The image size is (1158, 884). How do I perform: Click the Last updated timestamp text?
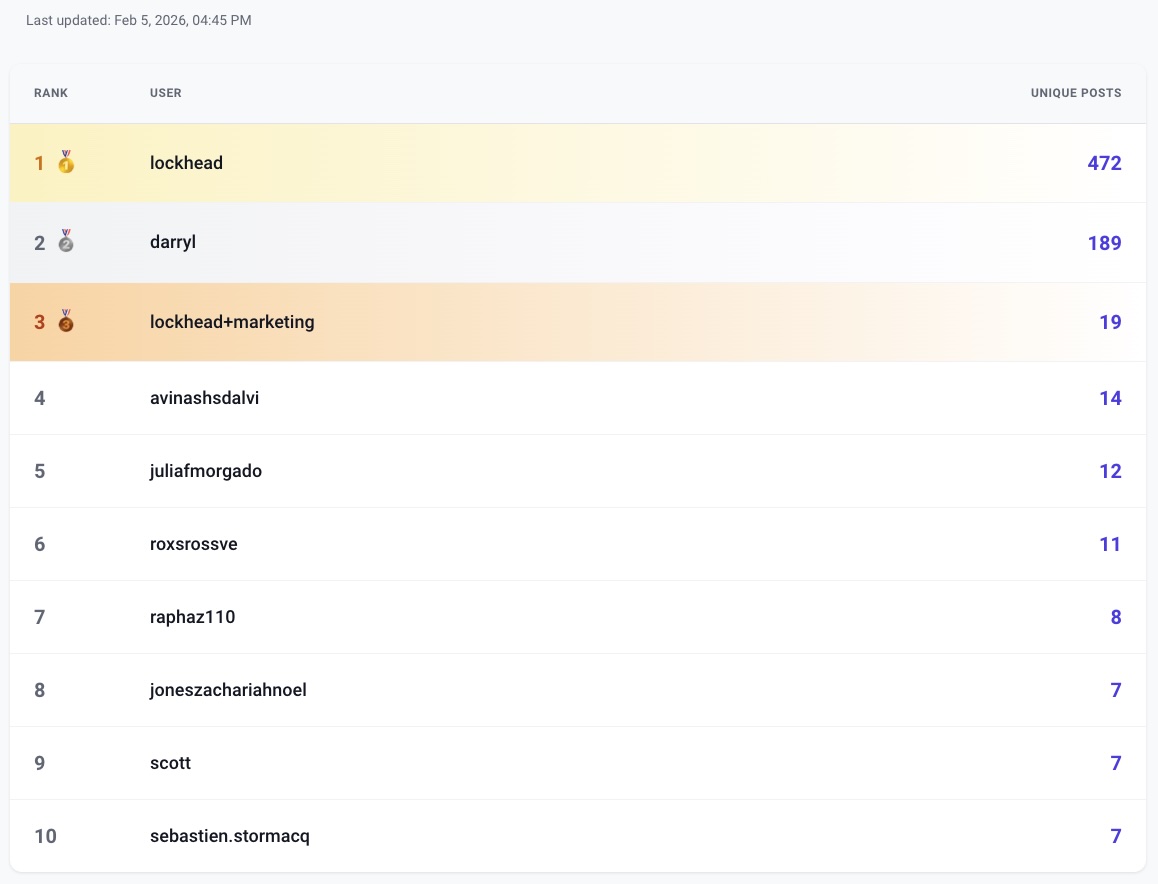139,20
